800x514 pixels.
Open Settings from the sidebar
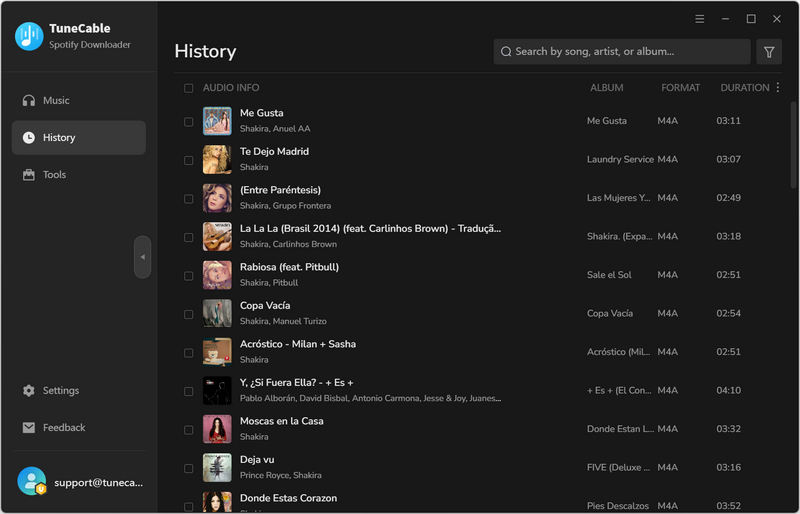79,390
